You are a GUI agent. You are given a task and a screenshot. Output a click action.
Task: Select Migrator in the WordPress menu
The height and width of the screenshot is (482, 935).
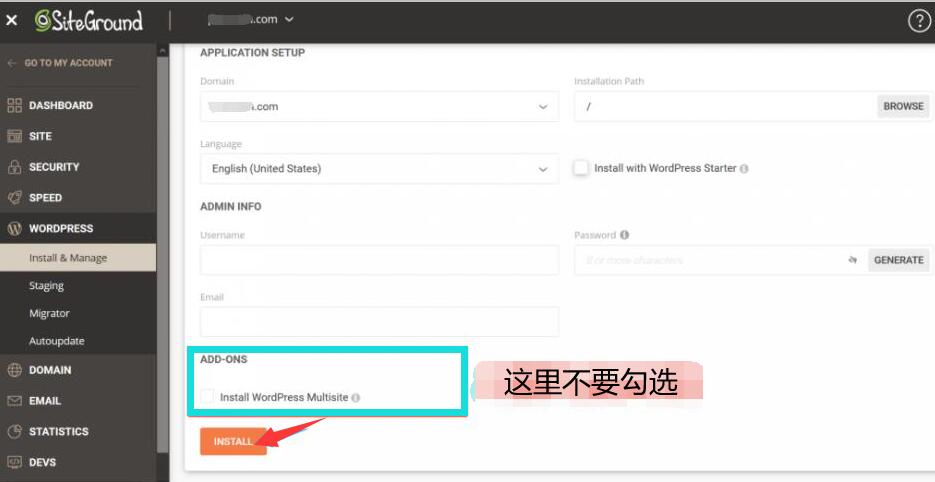tap(49, 313)
